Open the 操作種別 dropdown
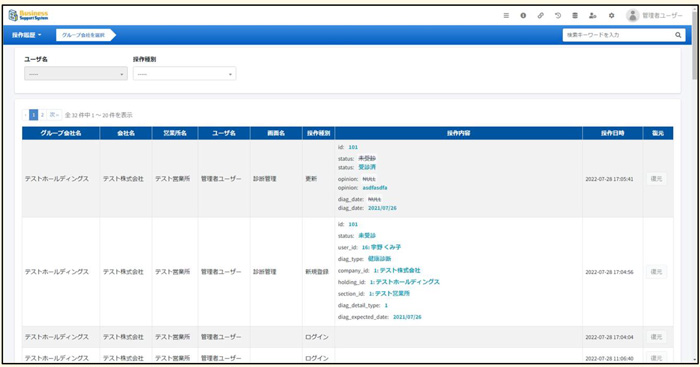Screen dimensions: 700x367 [x=184, y=74]
